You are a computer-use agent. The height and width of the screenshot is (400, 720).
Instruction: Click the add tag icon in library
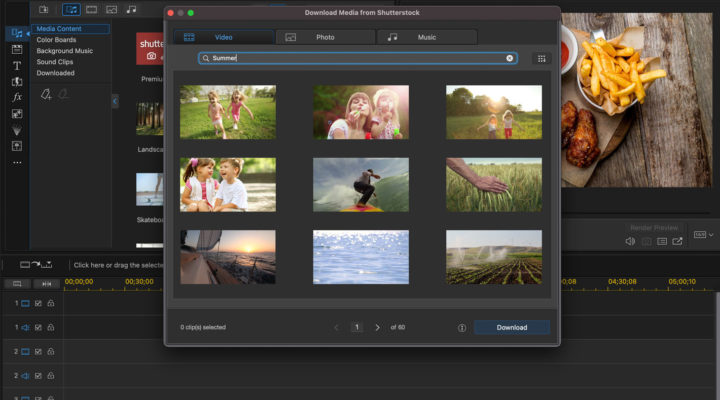46,95
